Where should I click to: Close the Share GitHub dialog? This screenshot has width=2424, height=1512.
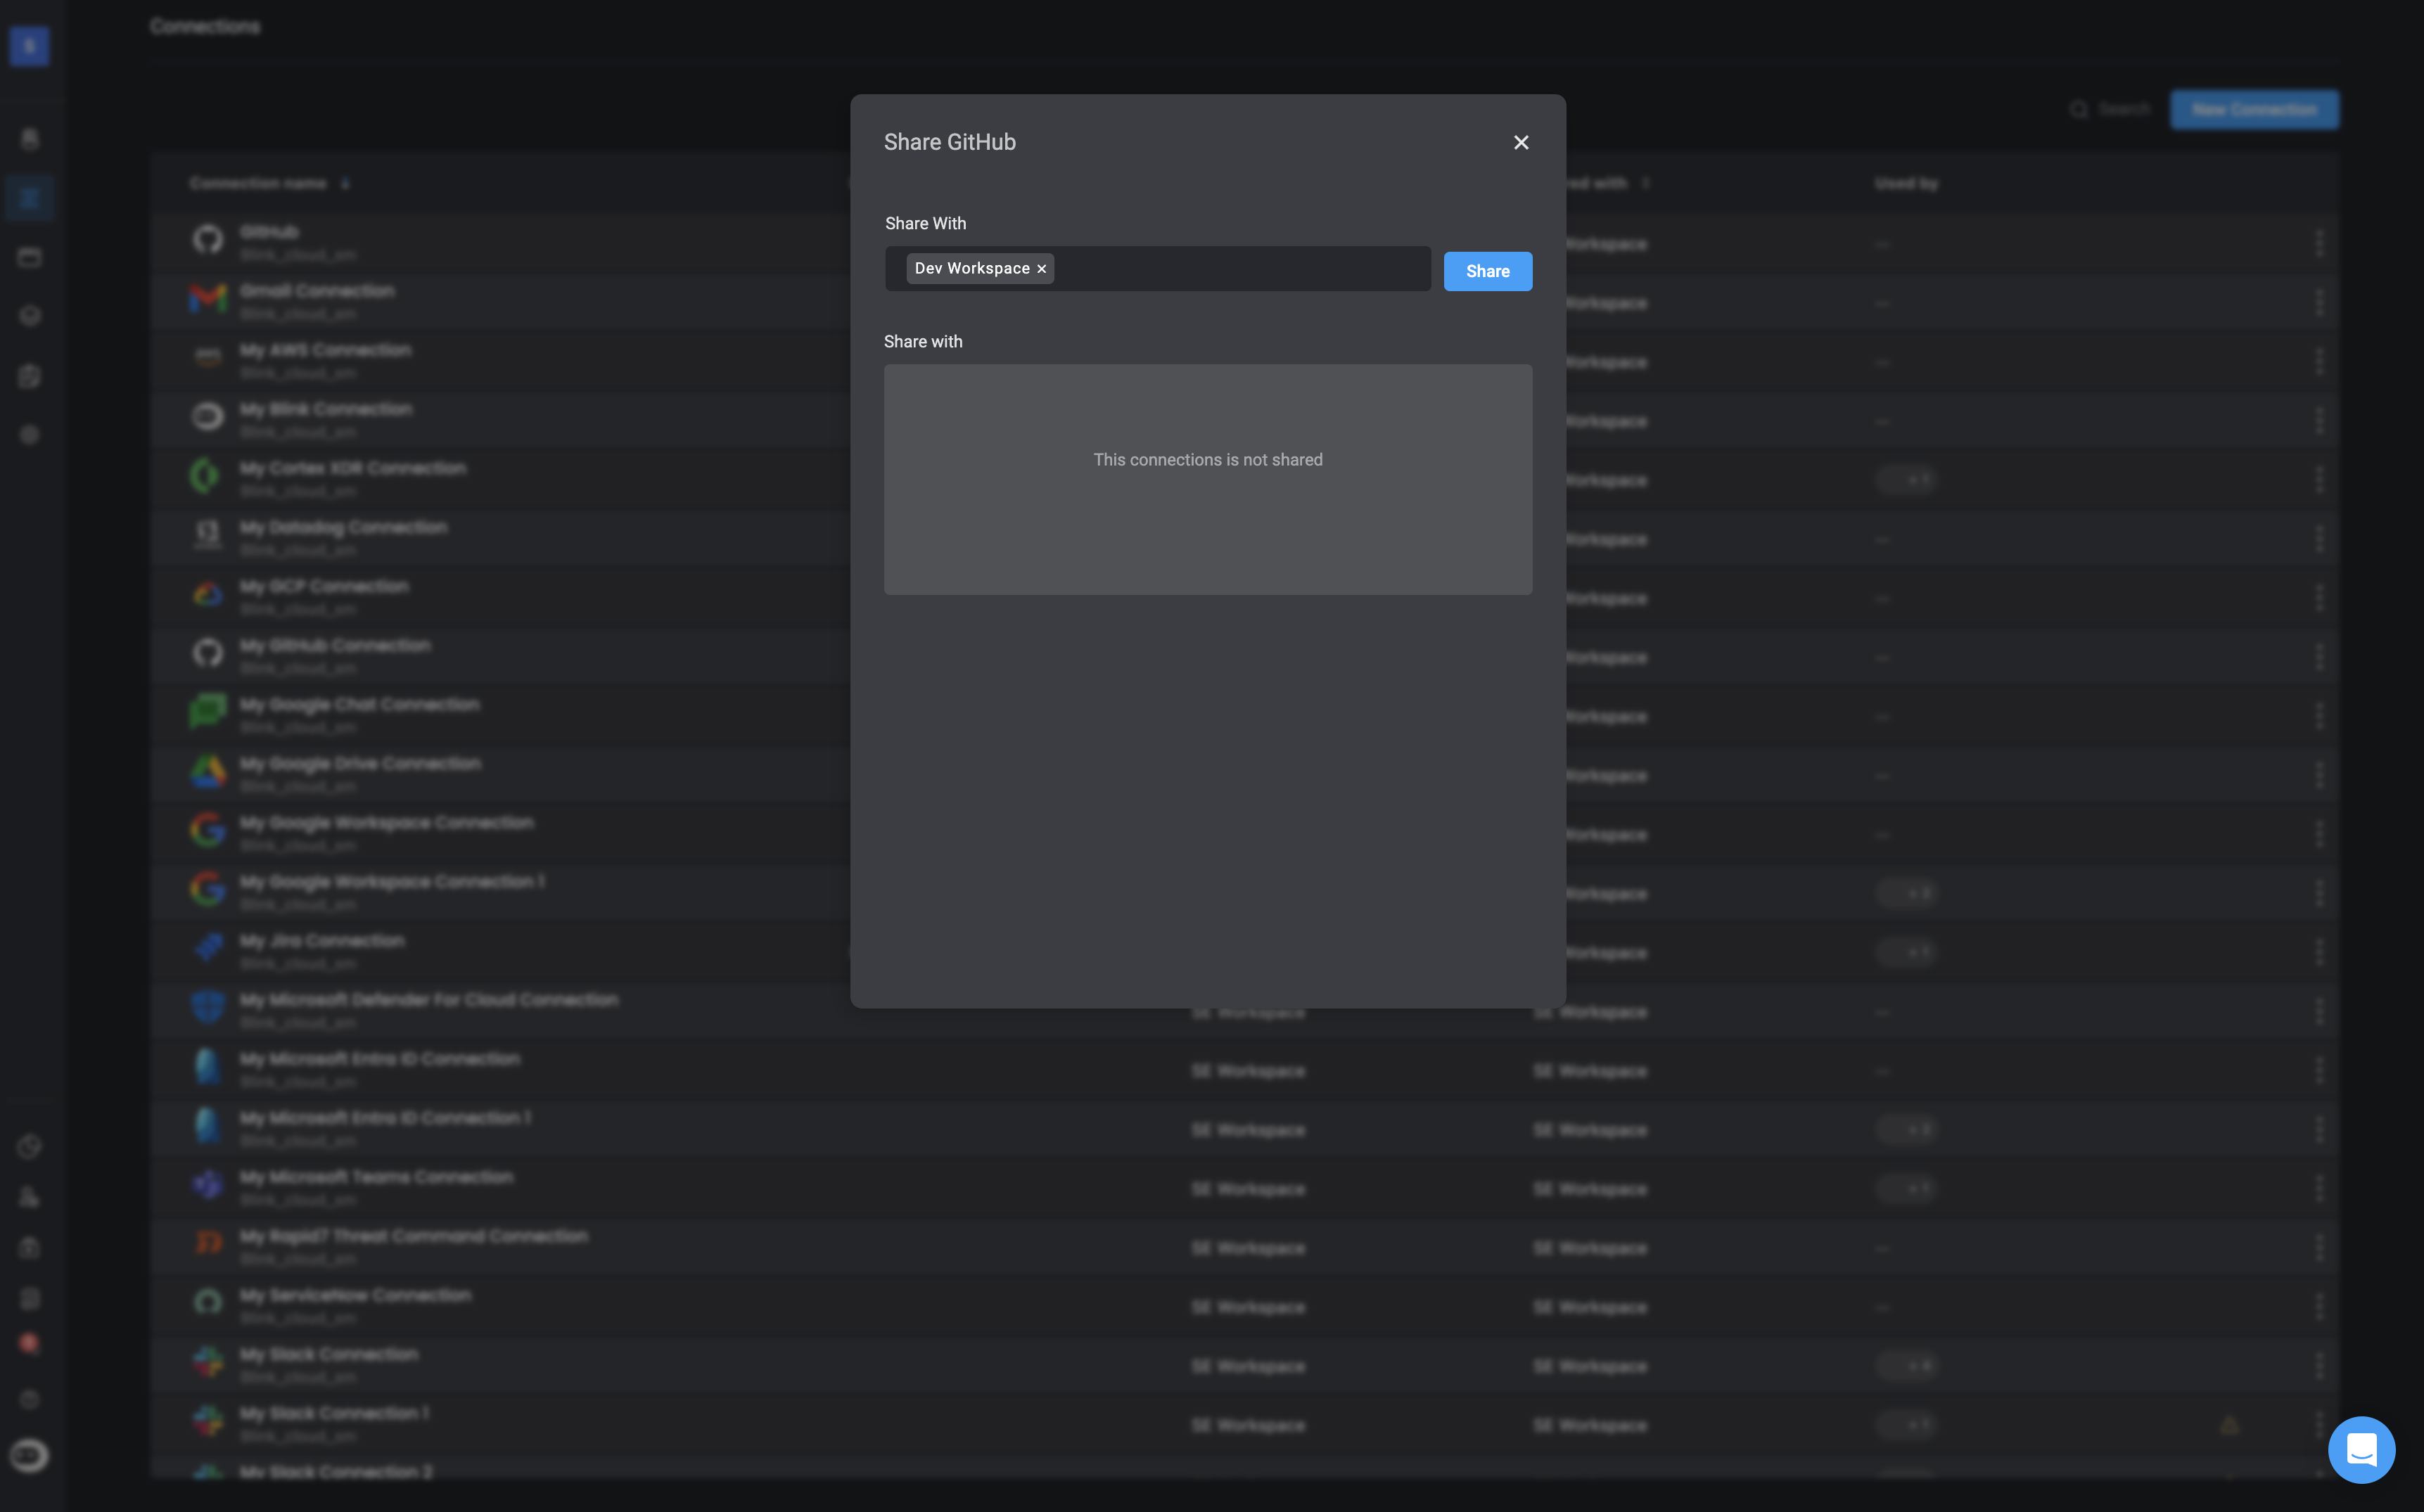(1521, 142)
